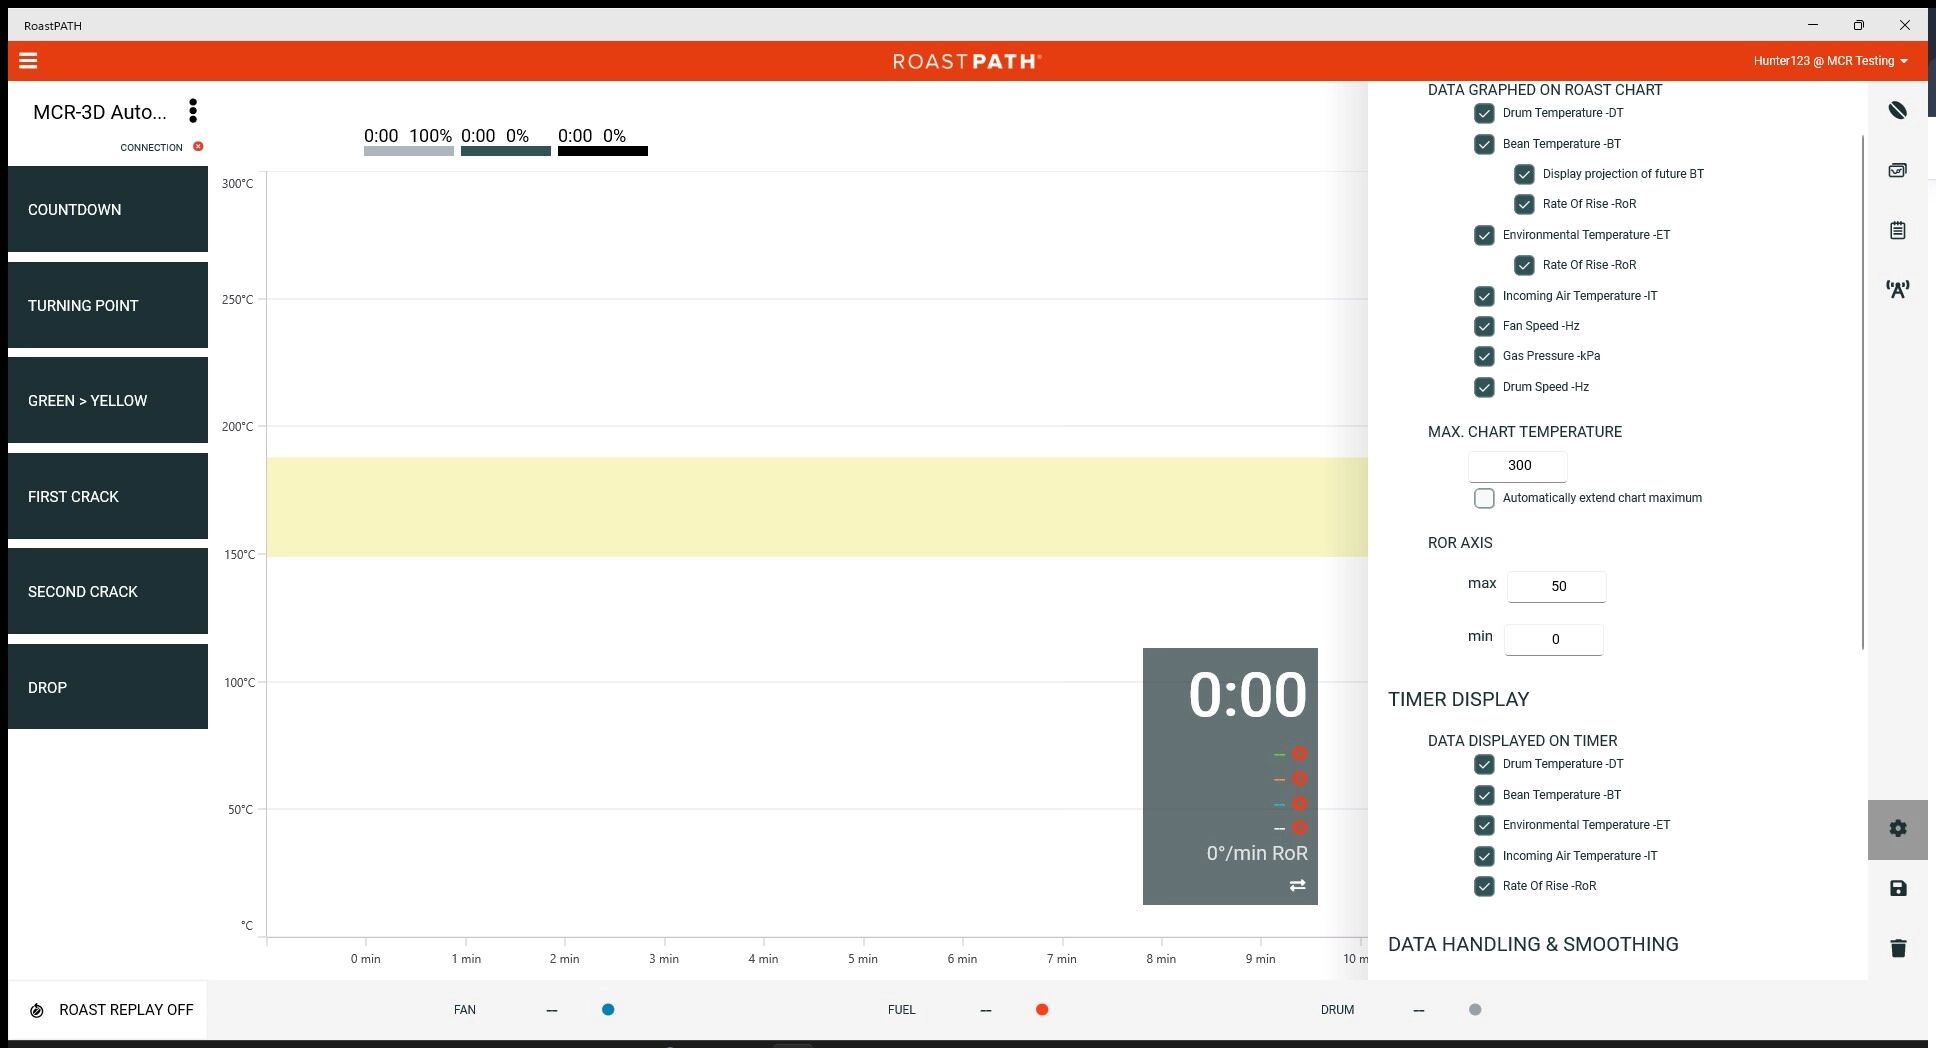This screenshot has height=1048, width=1936.
Task: Click the red icon beside orange timer dash
Action: click(1299, 779)
